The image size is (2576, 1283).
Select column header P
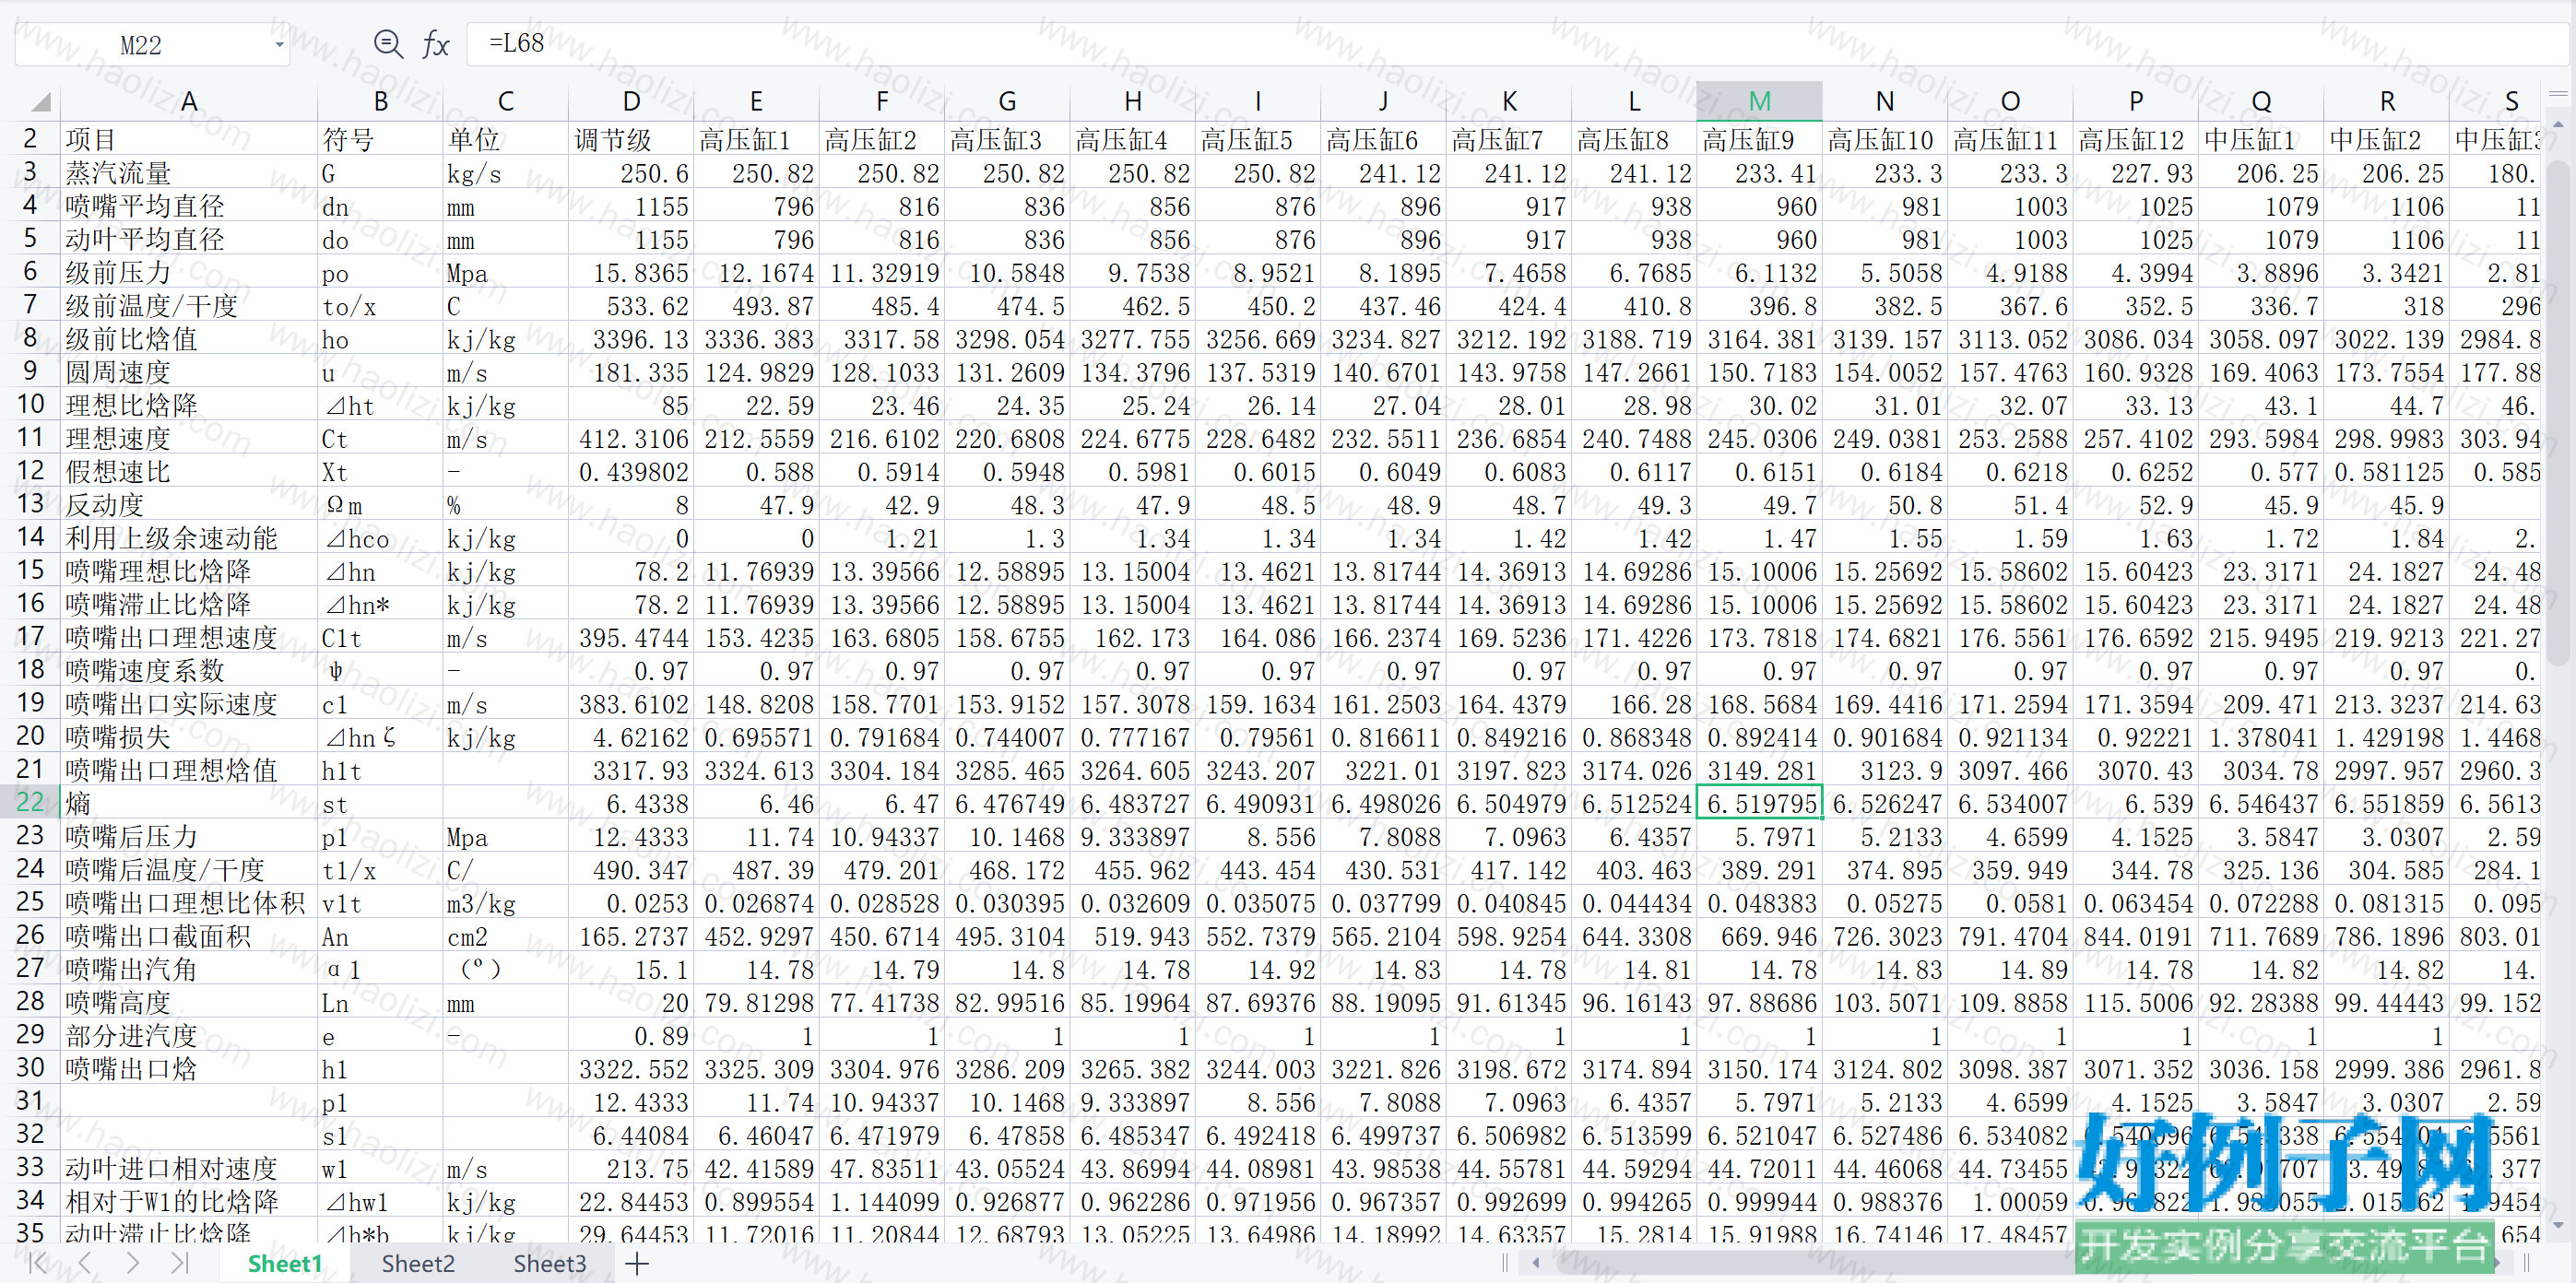pos(2135,101)
